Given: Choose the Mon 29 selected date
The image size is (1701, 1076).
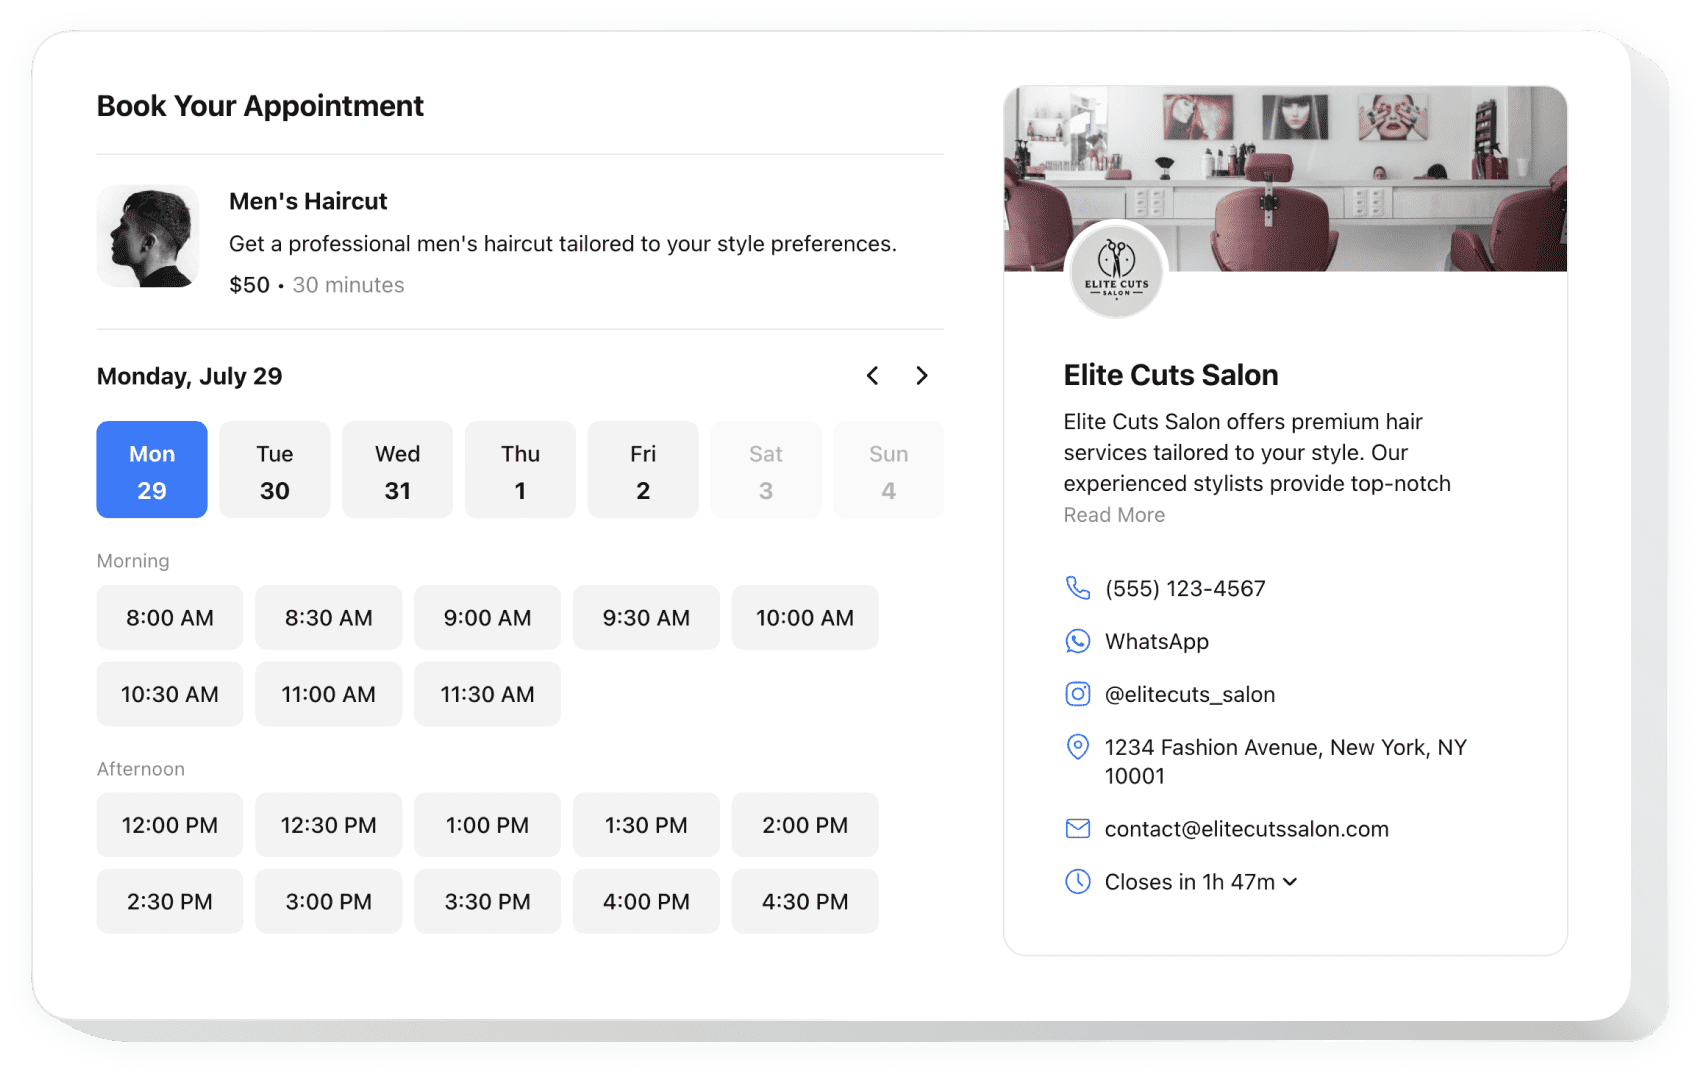Looking at the screenshot, I should [x=152, y=470].
